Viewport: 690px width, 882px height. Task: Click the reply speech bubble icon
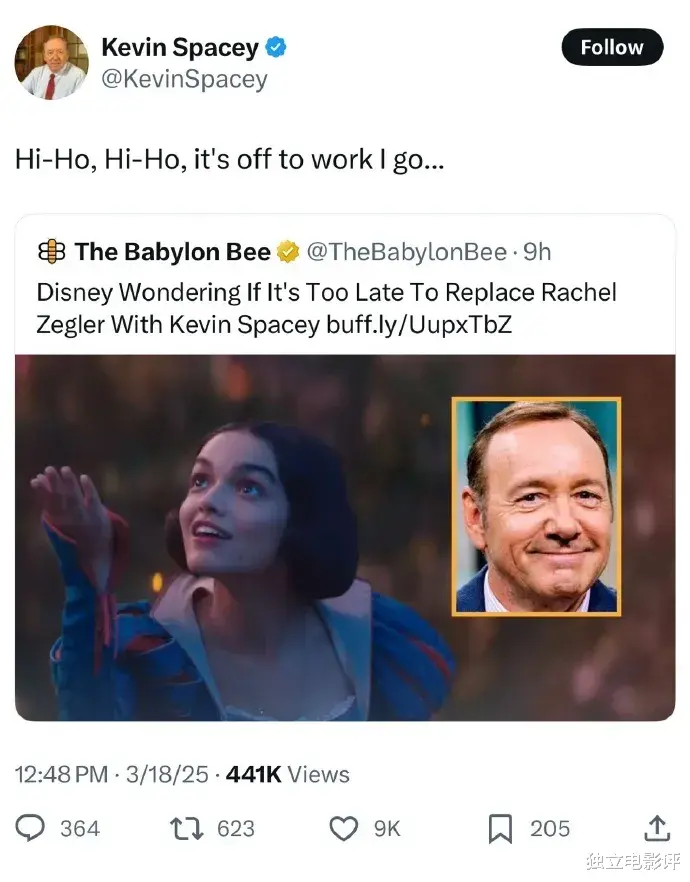click(x=31, y=828)
